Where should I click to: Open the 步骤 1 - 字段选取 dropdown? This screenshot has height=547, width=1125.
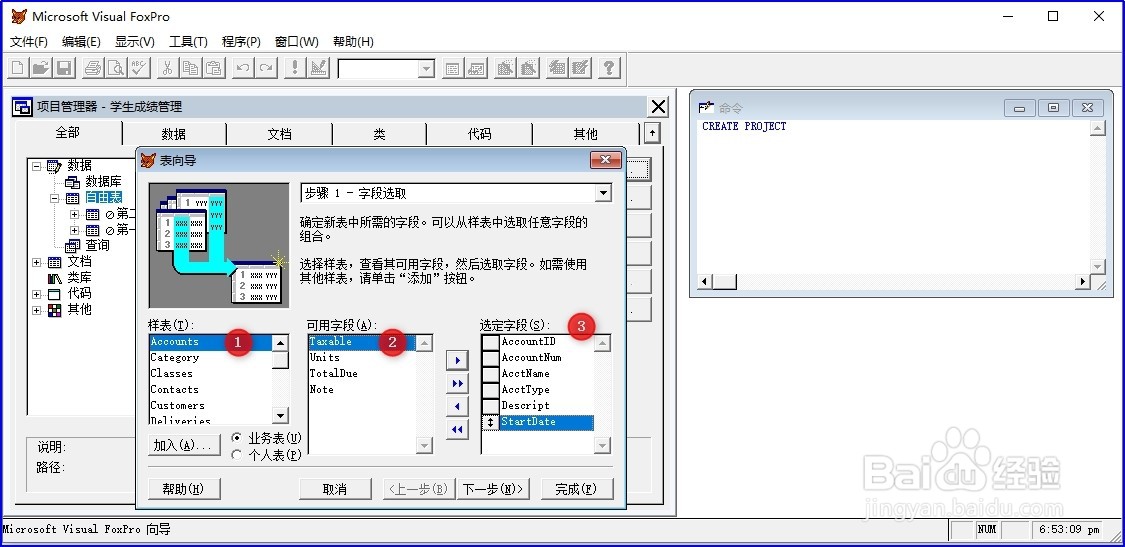point(604,193)
